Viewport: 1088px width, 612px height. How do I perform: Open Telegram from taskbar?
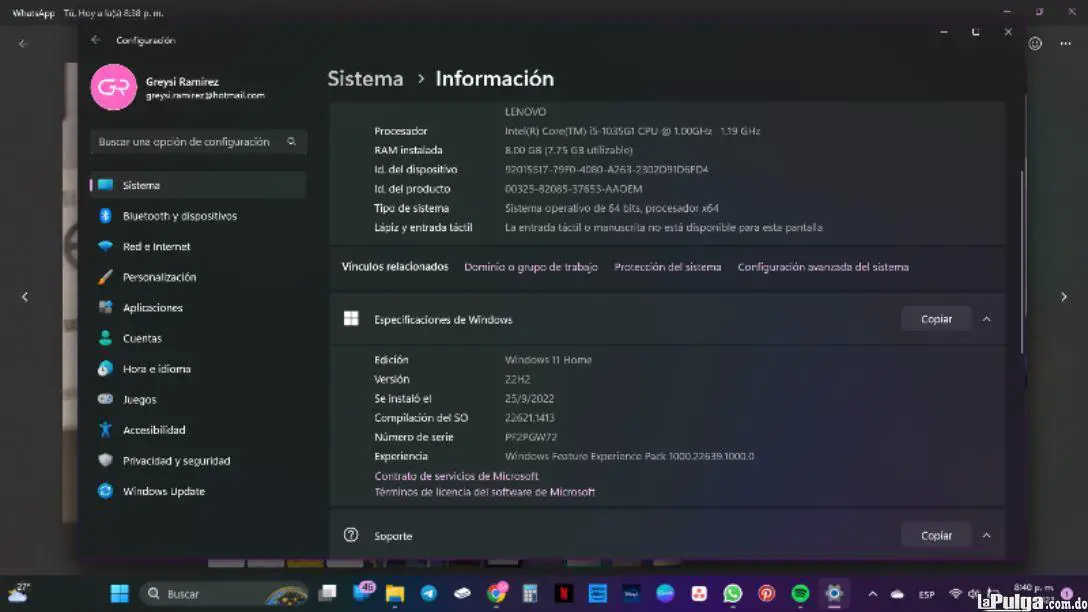tap(429, 593)
